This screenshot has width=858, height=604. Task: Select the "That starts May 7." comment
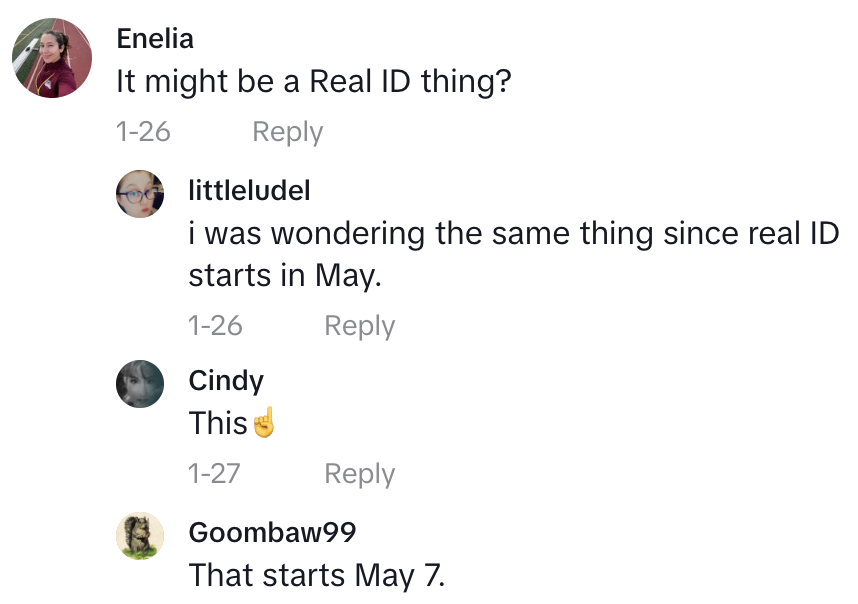[x=317, y=576]
